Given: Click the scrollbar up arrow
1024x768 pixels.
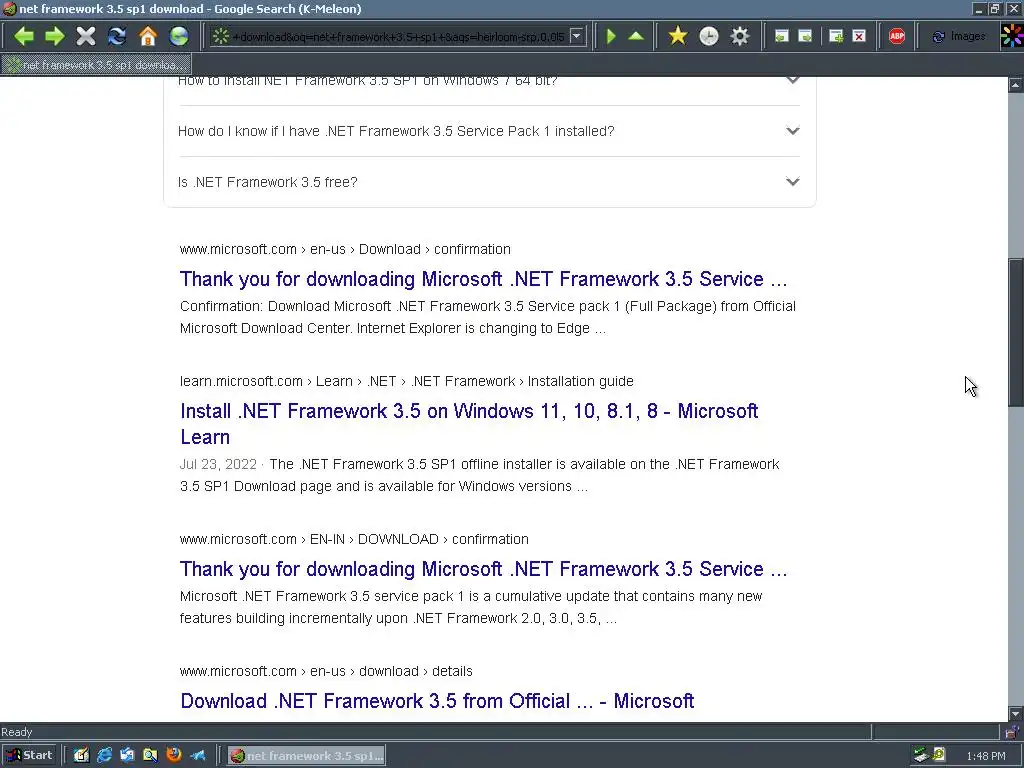Looking at the screenshot, I should click(x=1016, y=85).
